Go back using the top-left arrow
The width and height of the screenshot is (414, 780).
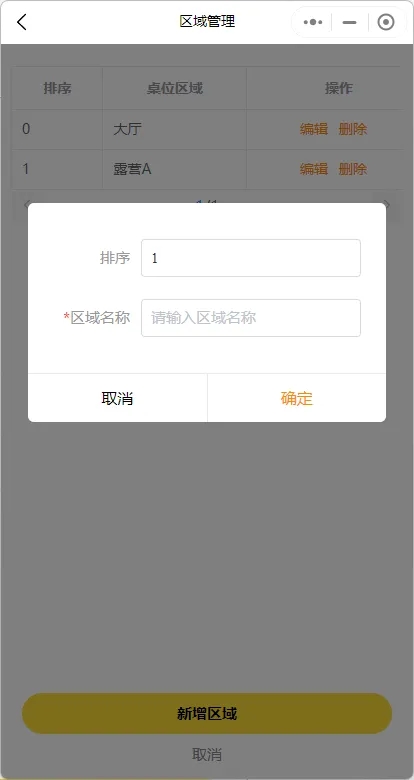click(21, 22)
